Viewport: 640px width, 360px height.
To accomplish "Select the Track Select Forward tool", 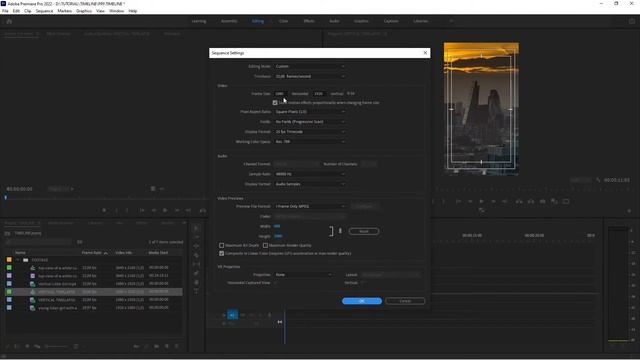I will point(196,237).
